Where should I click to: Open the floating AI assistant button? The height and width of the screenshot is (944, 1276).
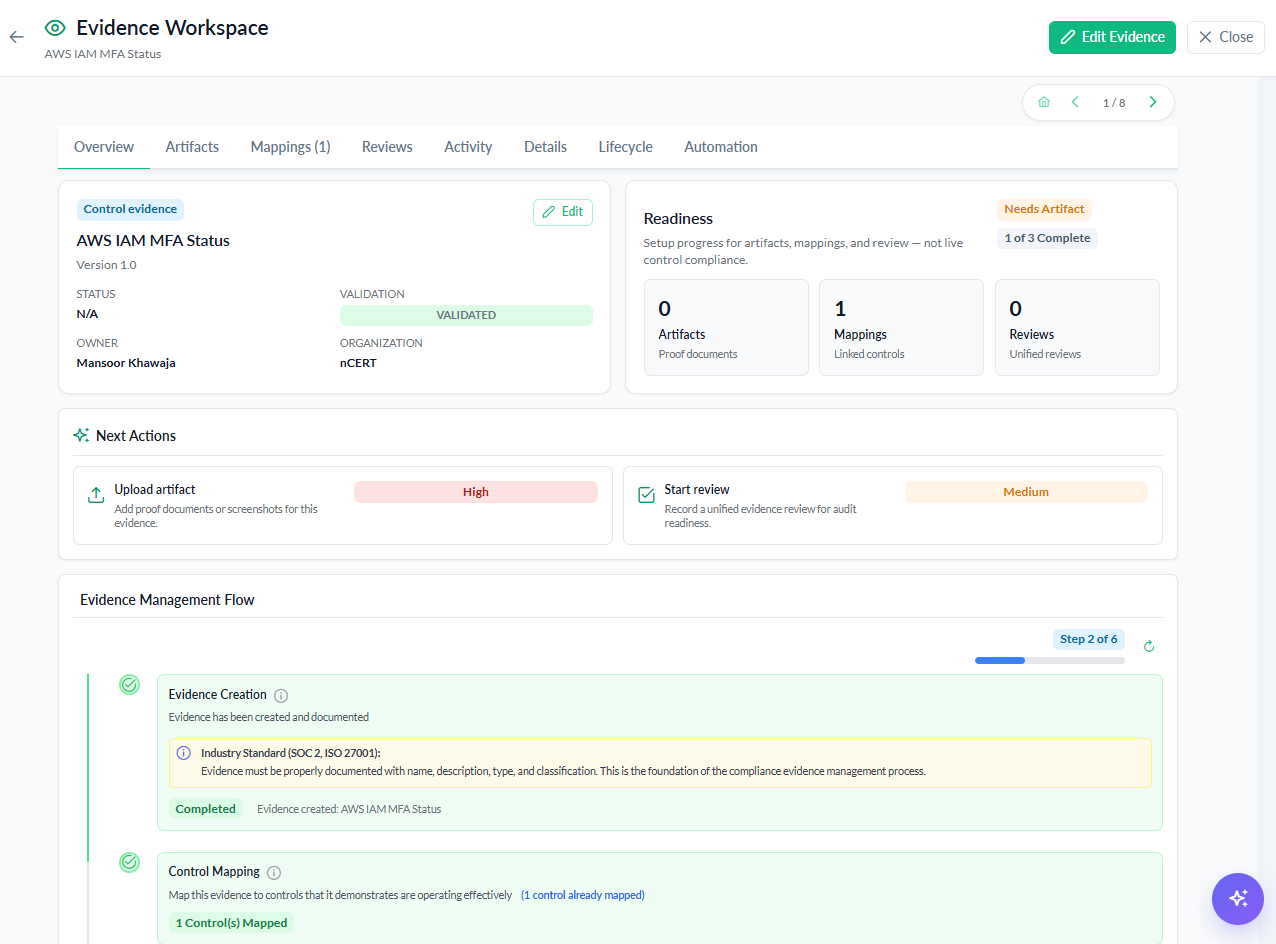(x=1238, y=898)
